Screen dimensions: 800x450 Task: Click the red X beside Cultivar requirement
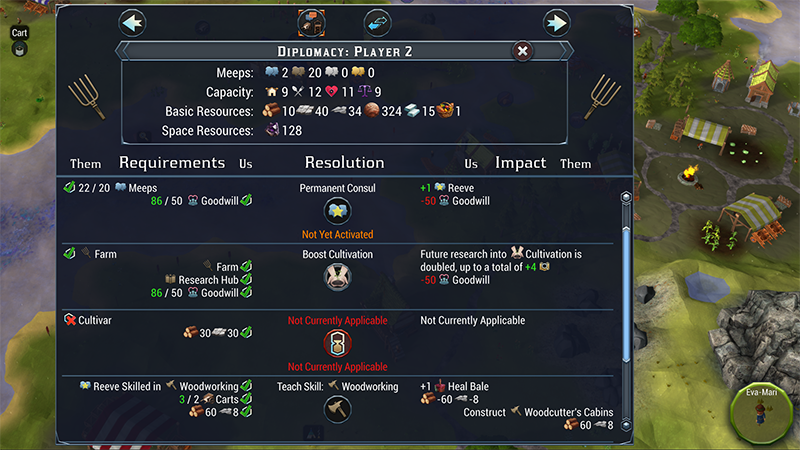(x=68, y=320)
